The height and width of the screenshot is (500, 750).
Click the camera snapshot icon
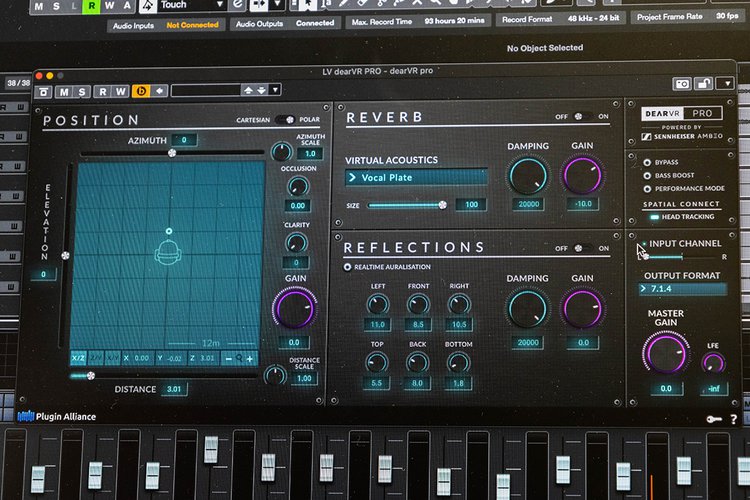coord(682,85)
